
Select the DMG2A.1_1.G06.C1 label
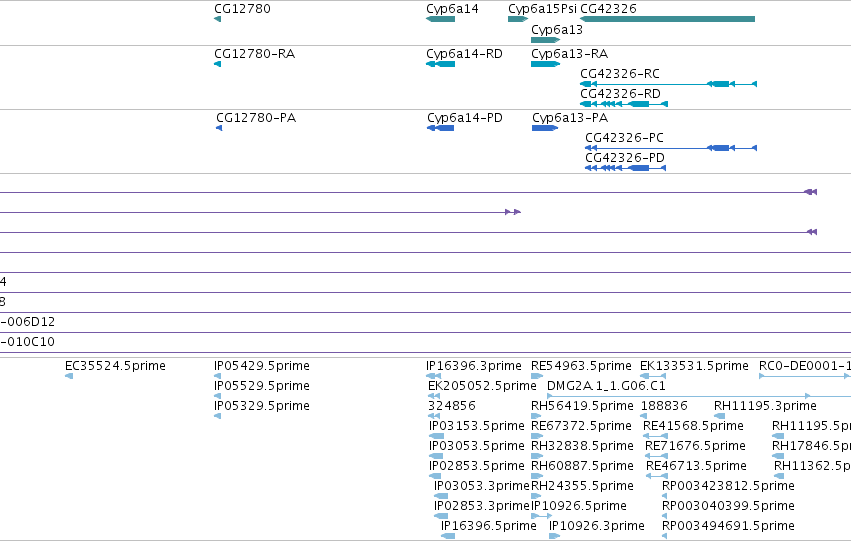click(606, 386)
